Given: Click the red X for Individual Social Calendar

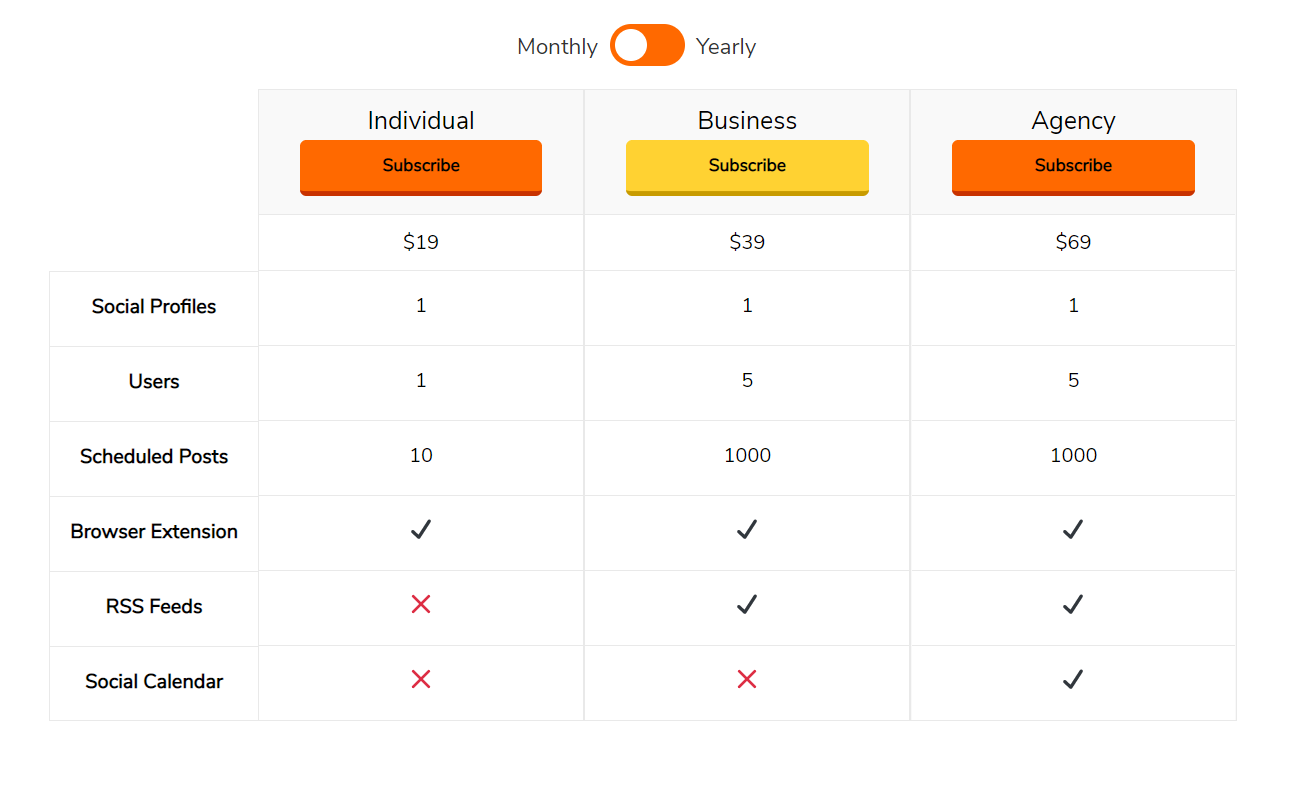Looking at the screenshot, I should click(x=421, y=680).
